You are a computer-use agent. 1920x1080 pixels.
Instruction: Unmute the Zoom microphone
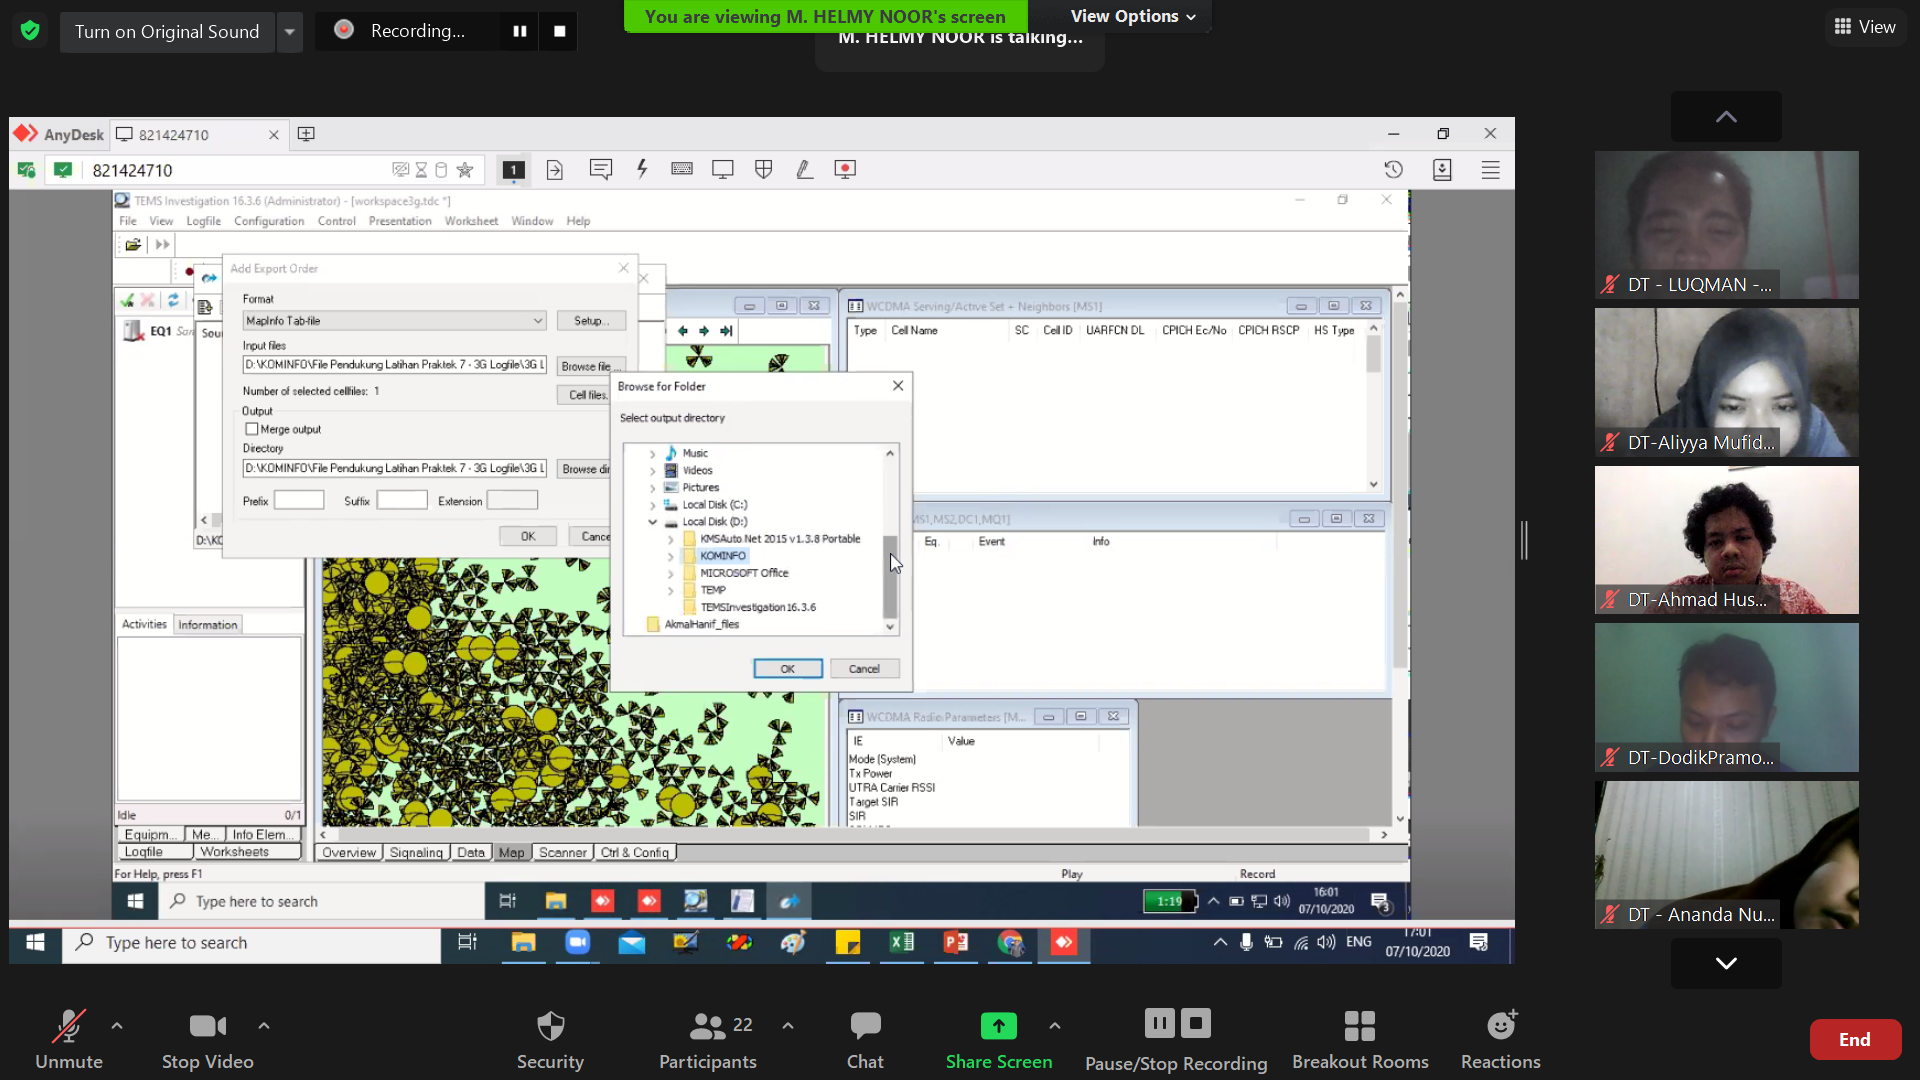(x=68, y=1038)
